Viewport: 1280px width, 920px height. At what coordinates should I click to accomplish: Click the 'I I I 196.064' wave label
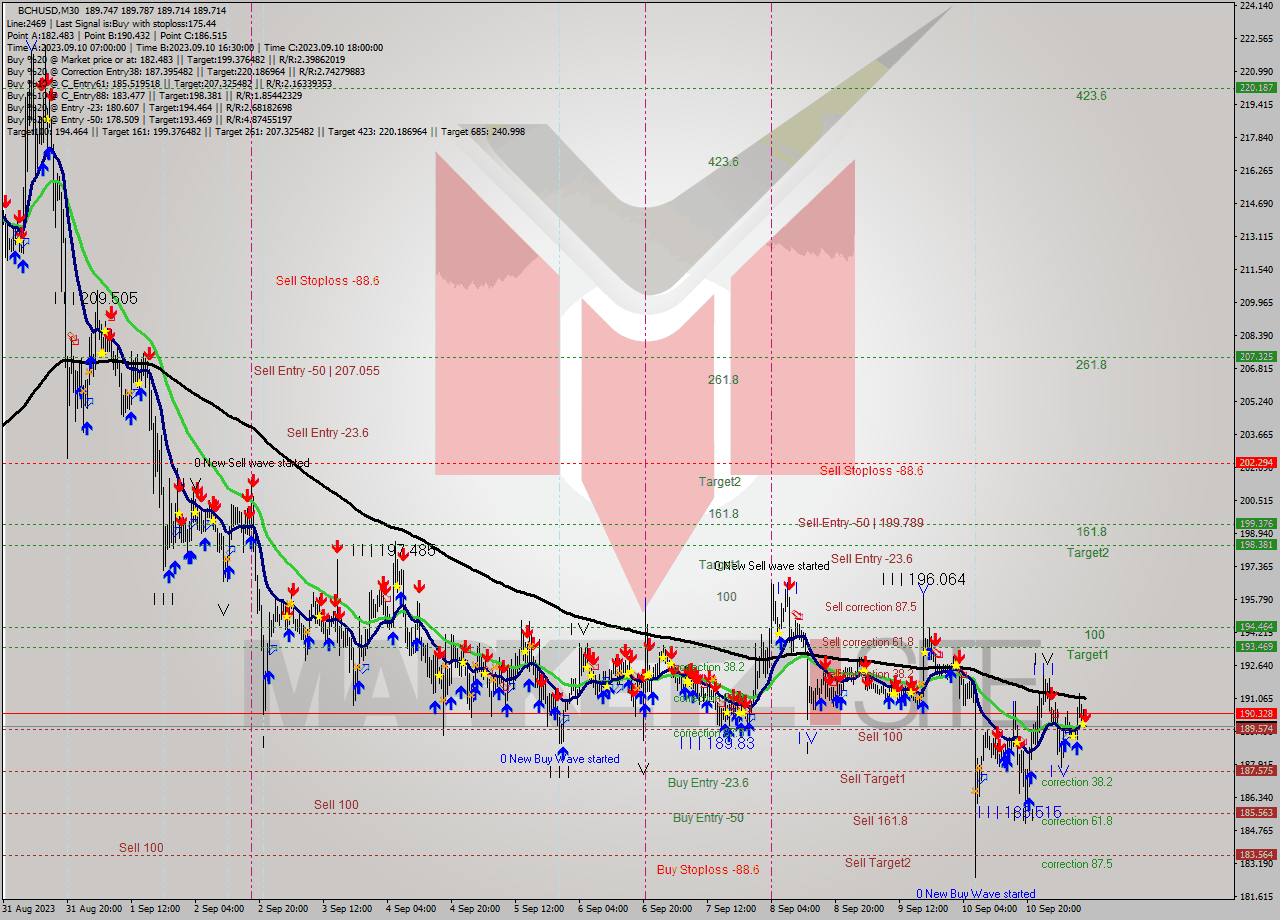924,579
